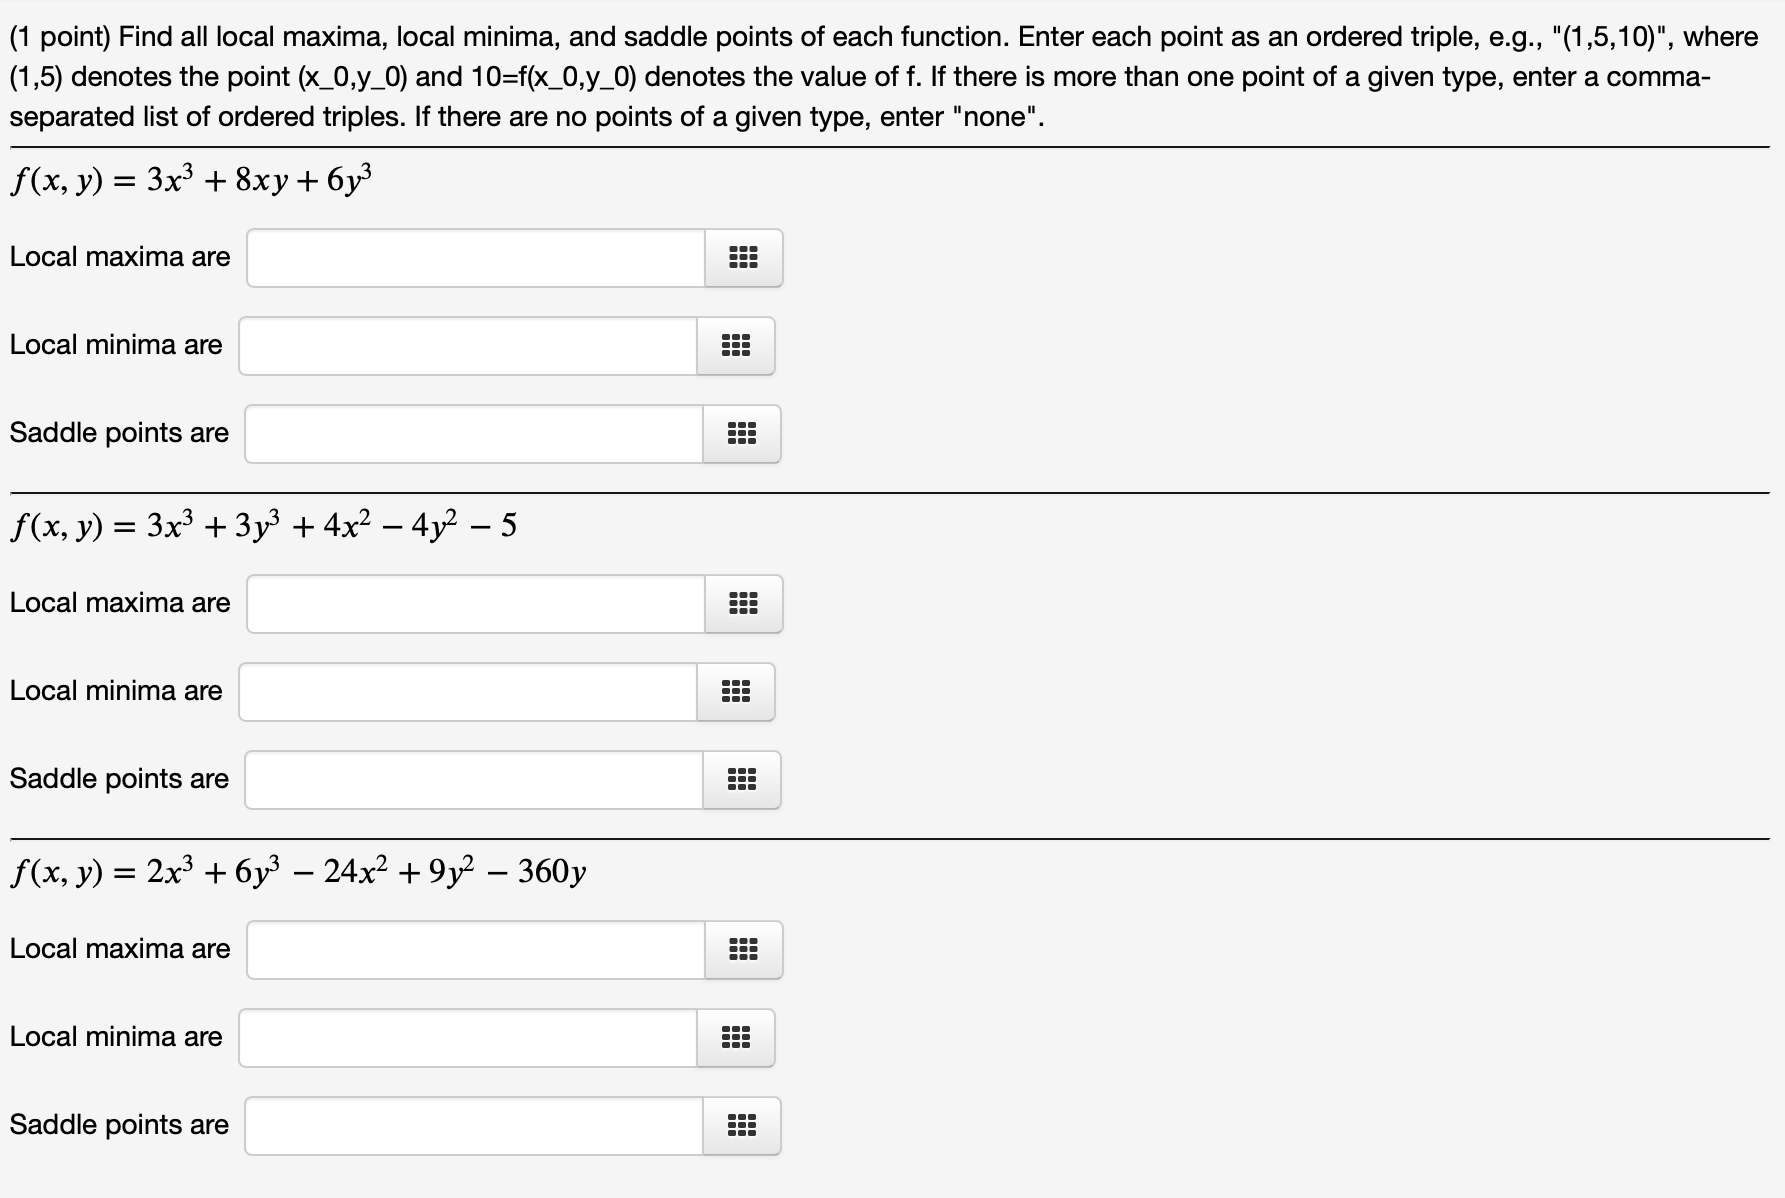Click the local minima field under 3x^3+8xy+6y^3
1785x1198 pixels.
(467, 346)
